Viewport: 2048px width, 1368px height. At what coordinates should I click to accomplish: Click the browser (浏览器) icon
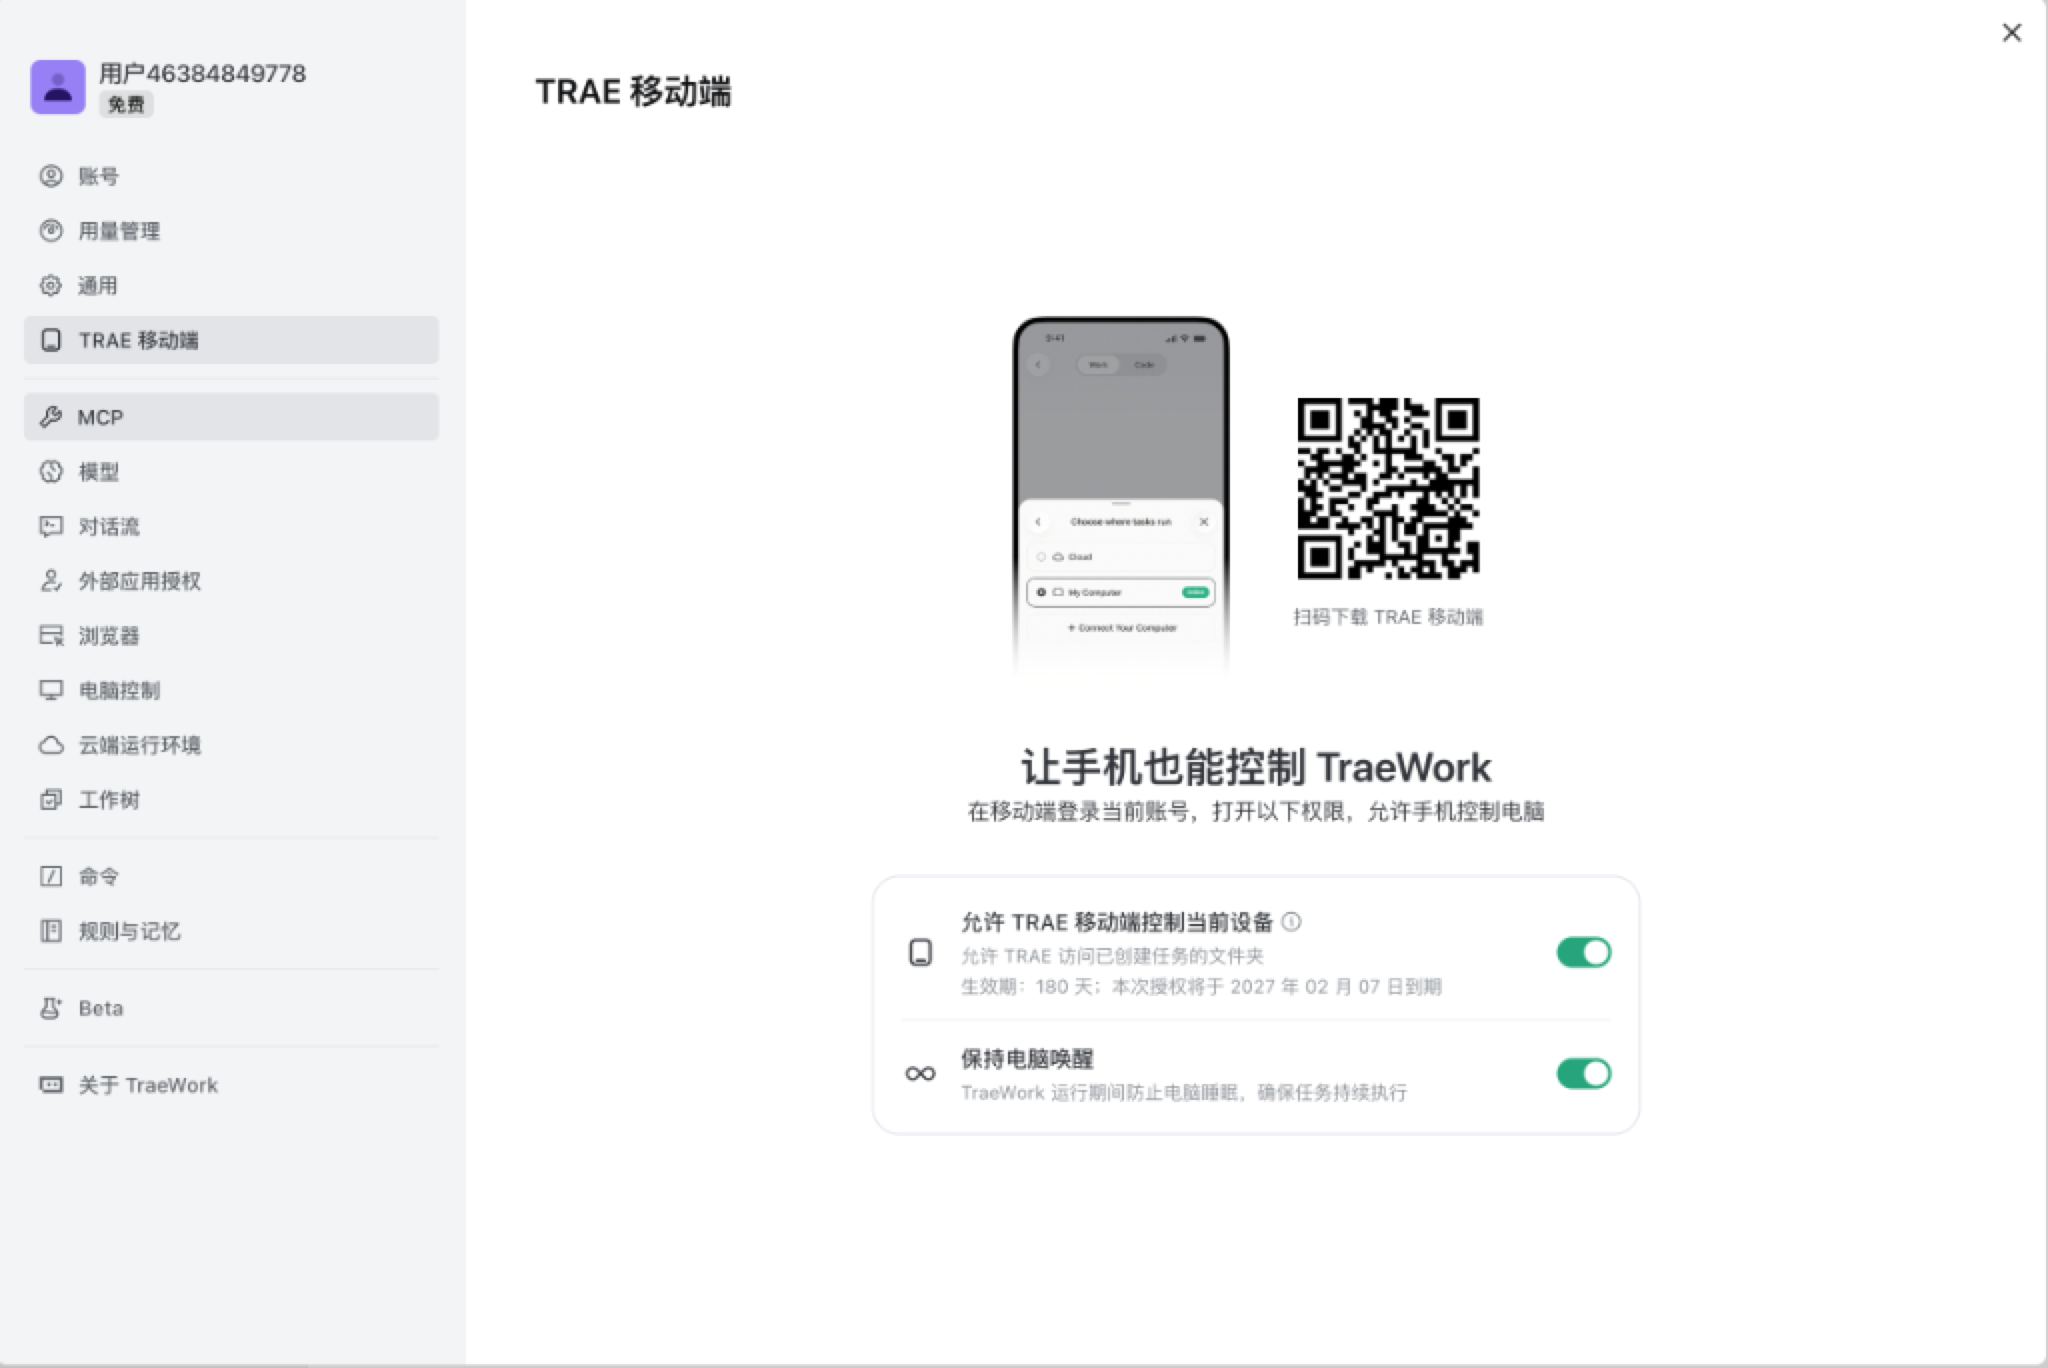click(51, 636)
